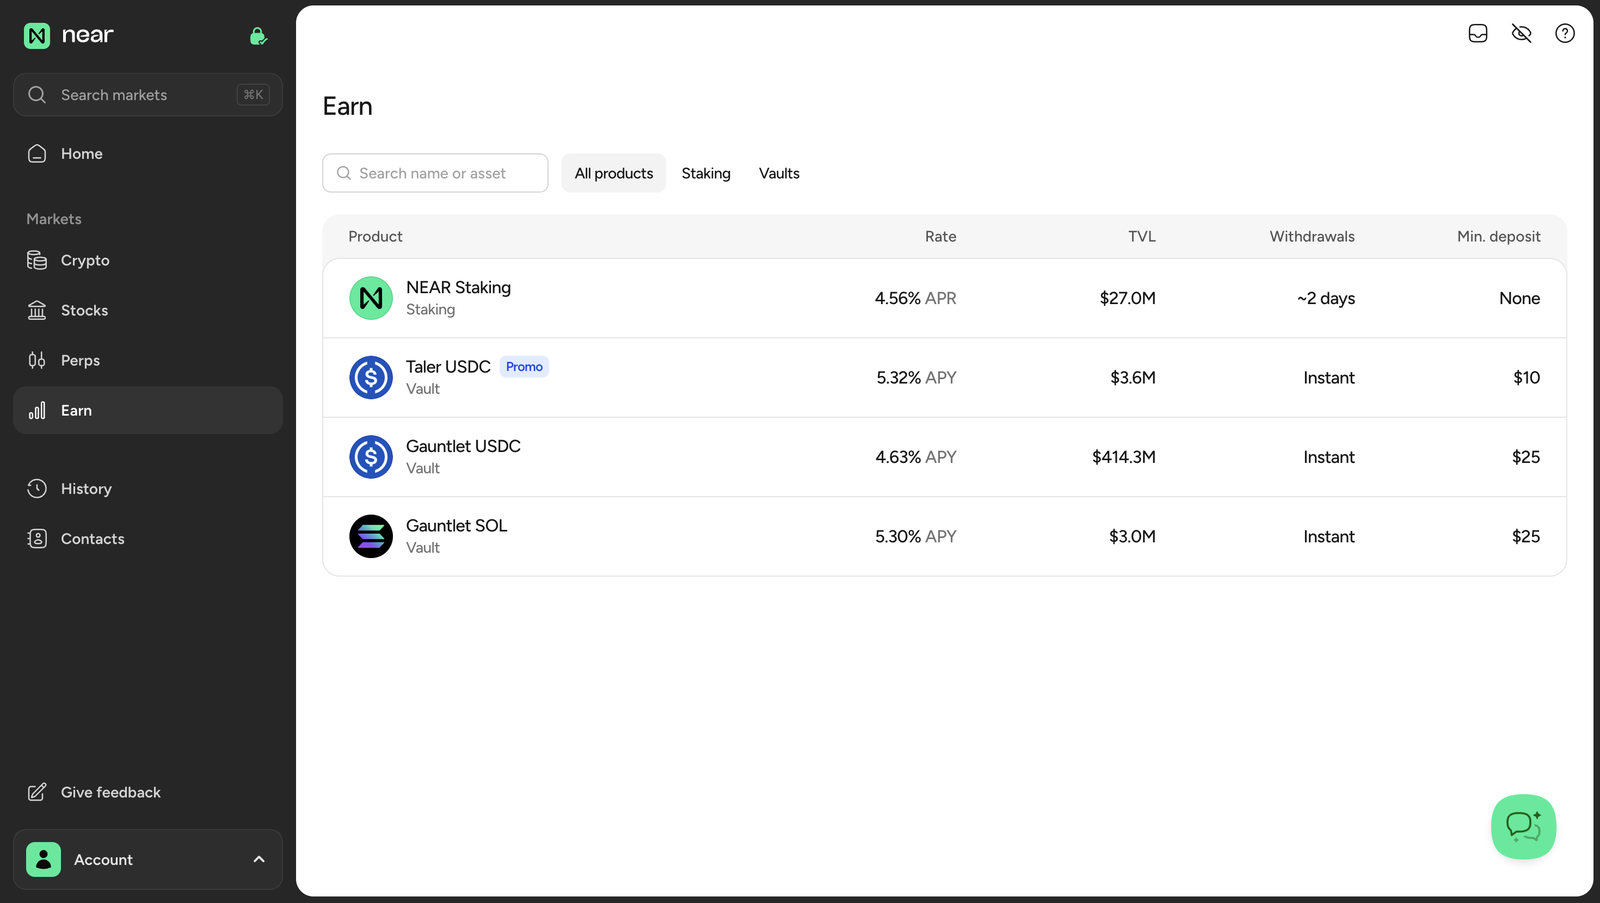This screenshot has height=903, width=1600.
Task: Select the All products tab
Action: 614,173
